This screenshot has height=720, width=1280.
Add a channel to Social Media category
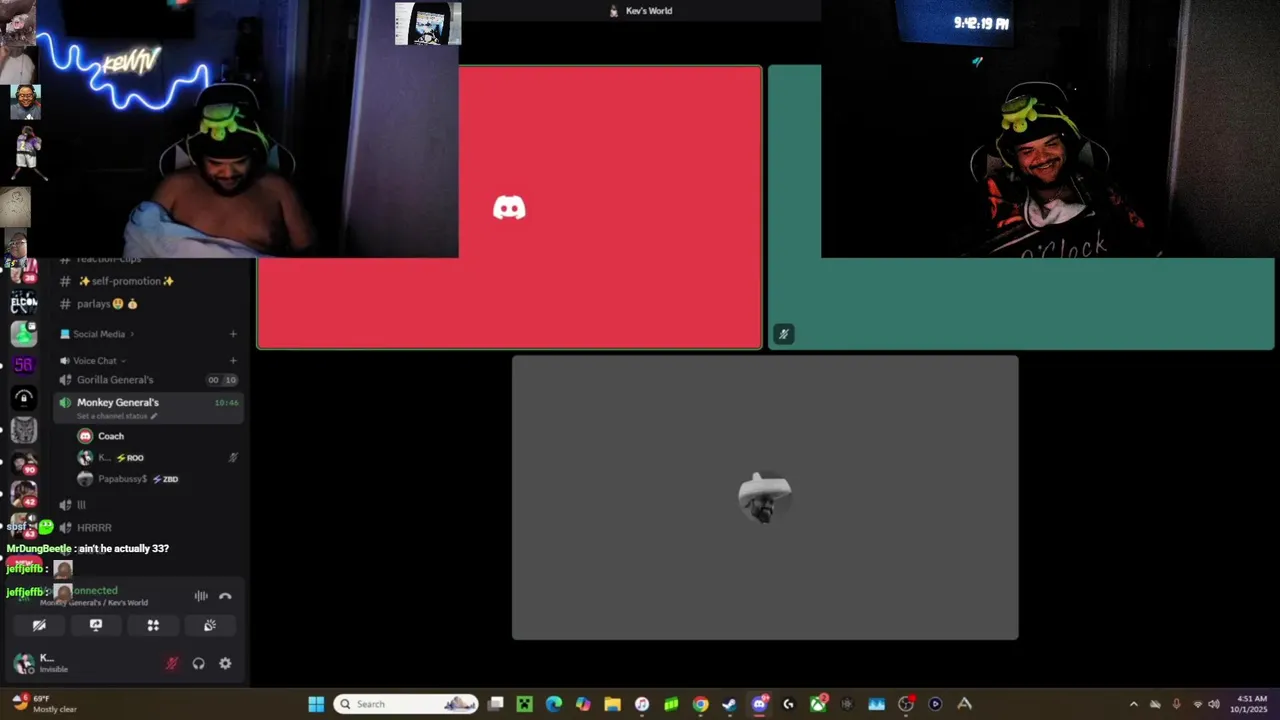pyautogui.click(x=233, y=334)
